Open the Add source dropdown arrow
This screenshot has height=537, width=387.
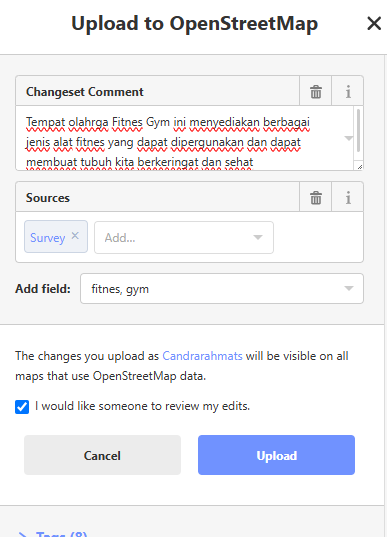[x=258, y=237]
